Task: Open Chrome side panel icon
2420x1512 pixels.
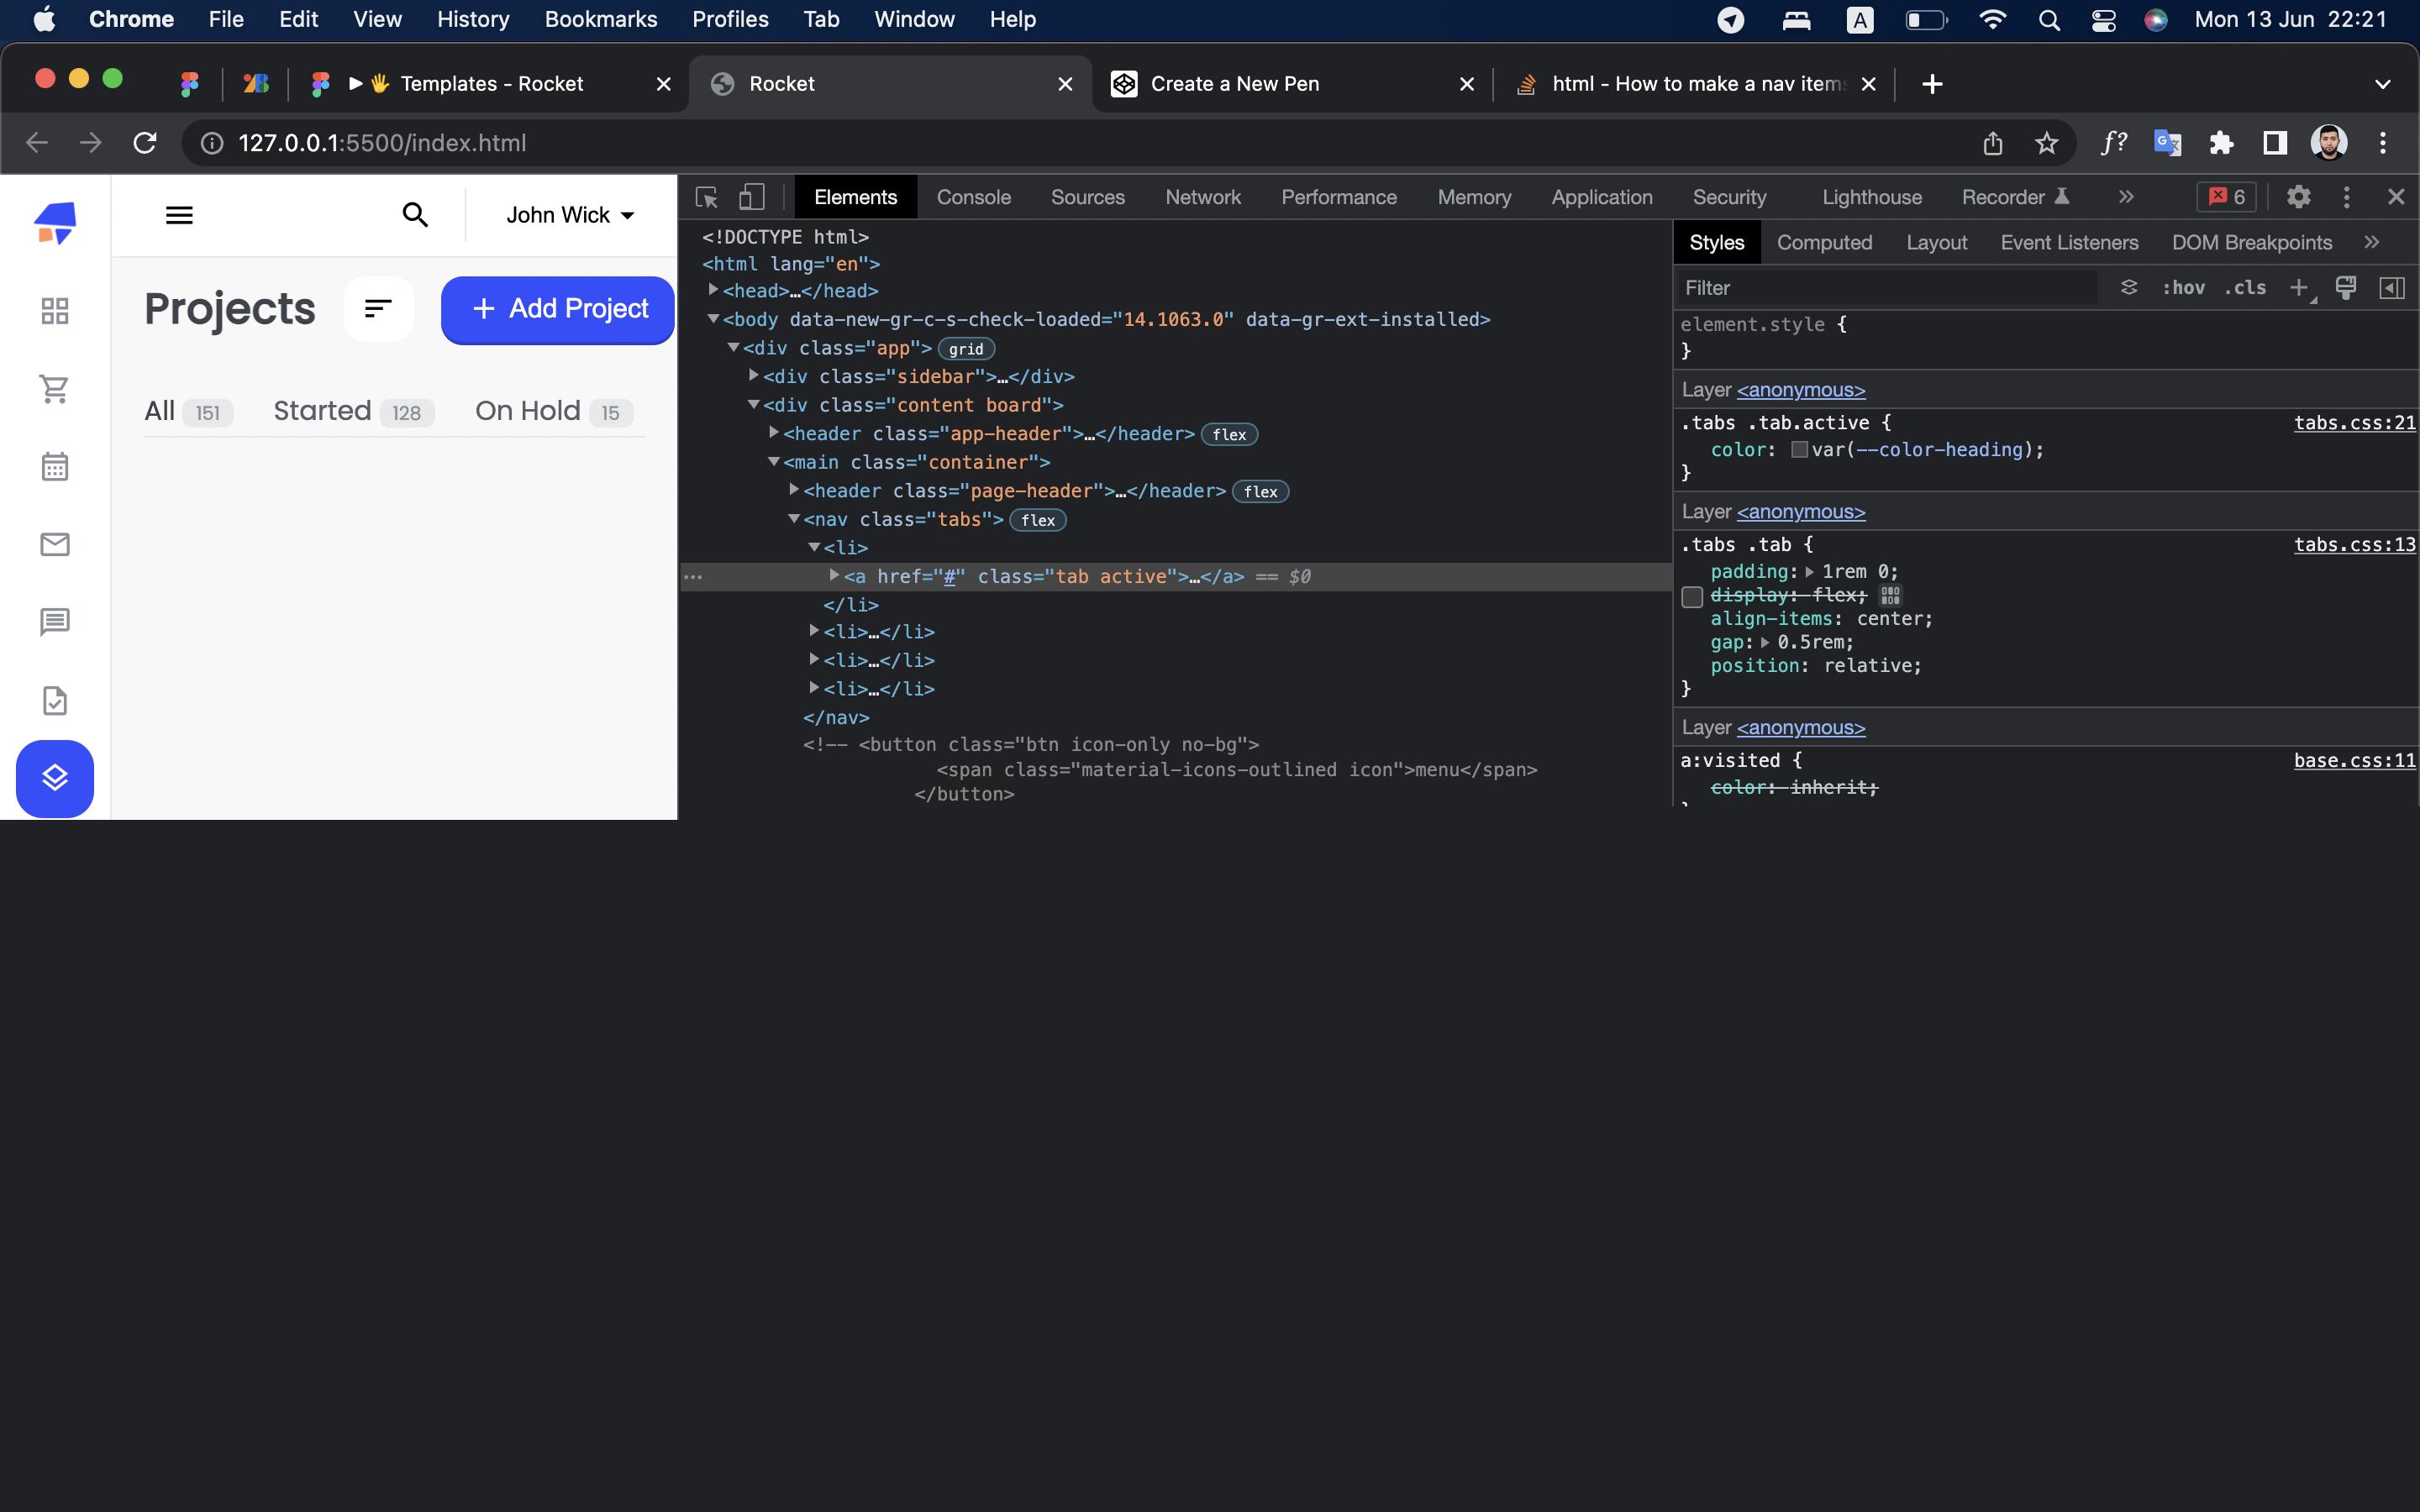Action: pyautogui.click(x=2275, y=143)
